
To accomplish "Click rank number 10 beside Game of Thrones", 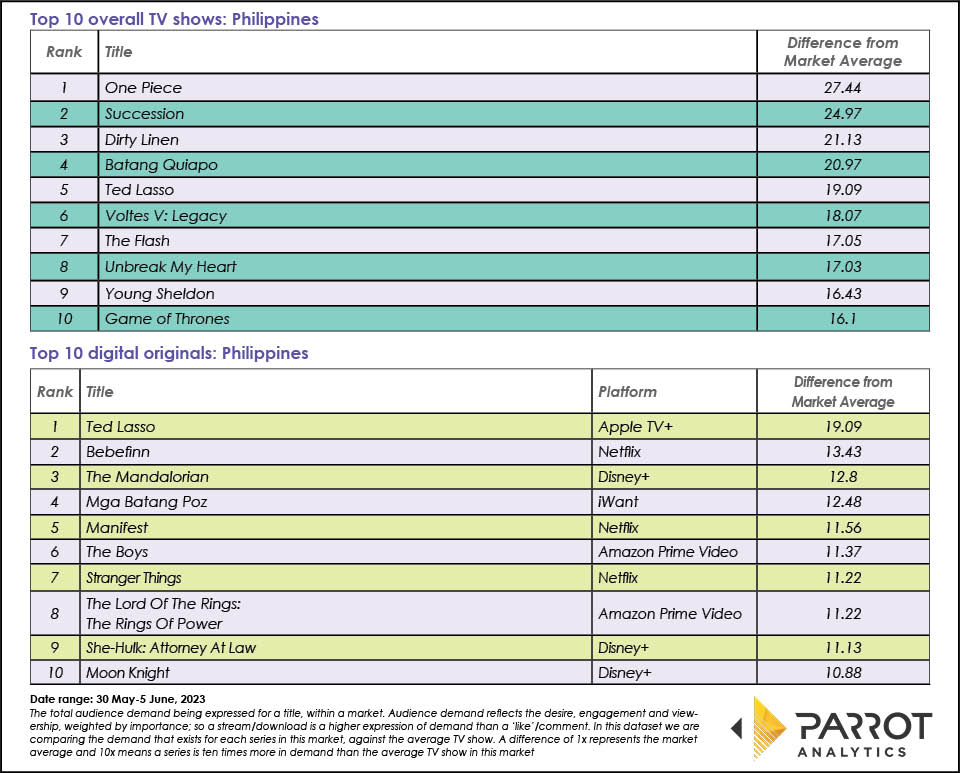I will click(x=64, y=319).
